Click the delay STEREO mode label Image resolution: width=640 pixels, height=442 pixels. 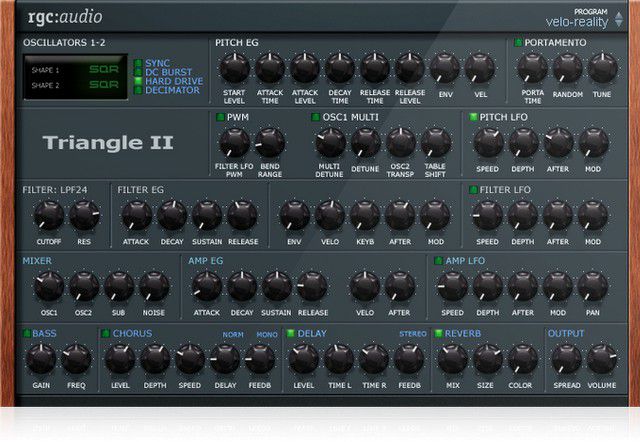pos(413,334)
